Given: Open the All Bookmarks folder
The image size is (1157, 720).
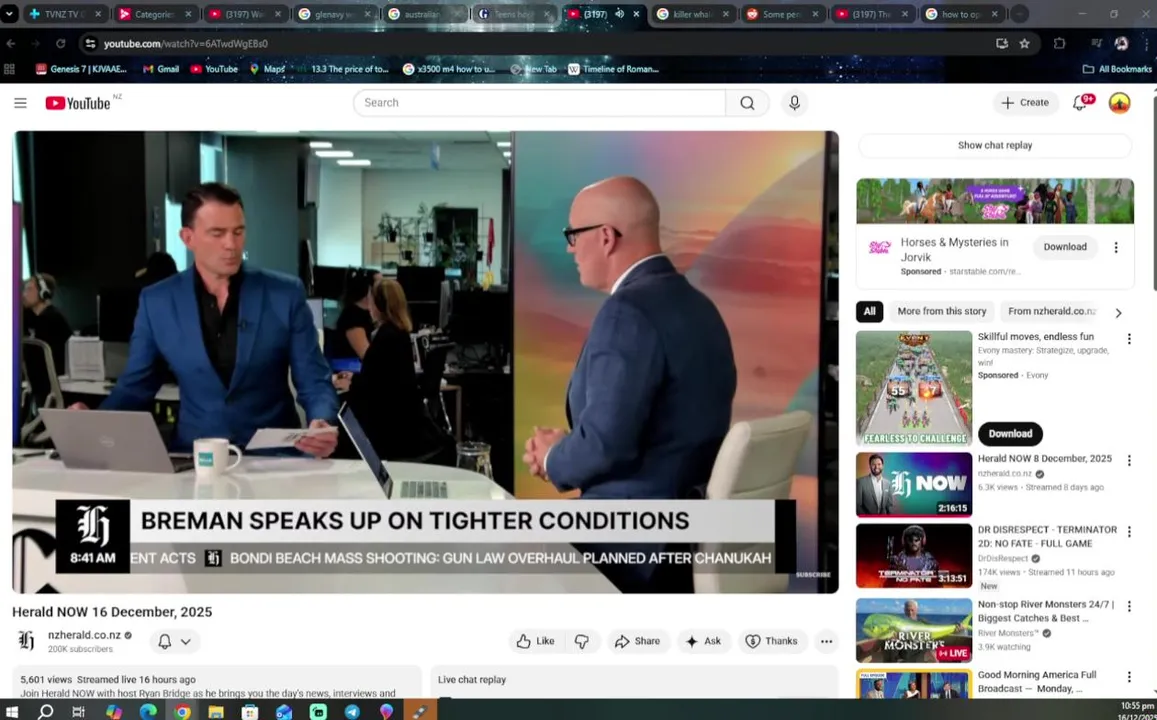Looking at the screenshot, I should tap(1116, 69).
